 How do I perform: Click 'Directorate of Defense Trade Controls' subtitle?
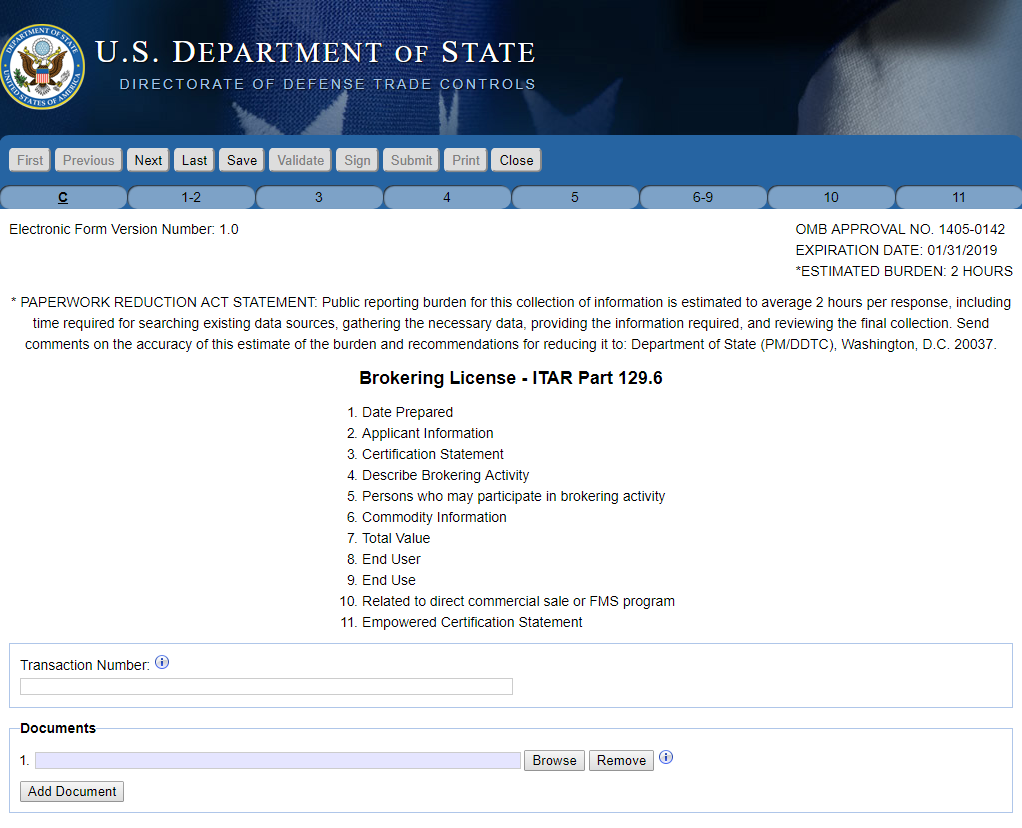[328, 84]
